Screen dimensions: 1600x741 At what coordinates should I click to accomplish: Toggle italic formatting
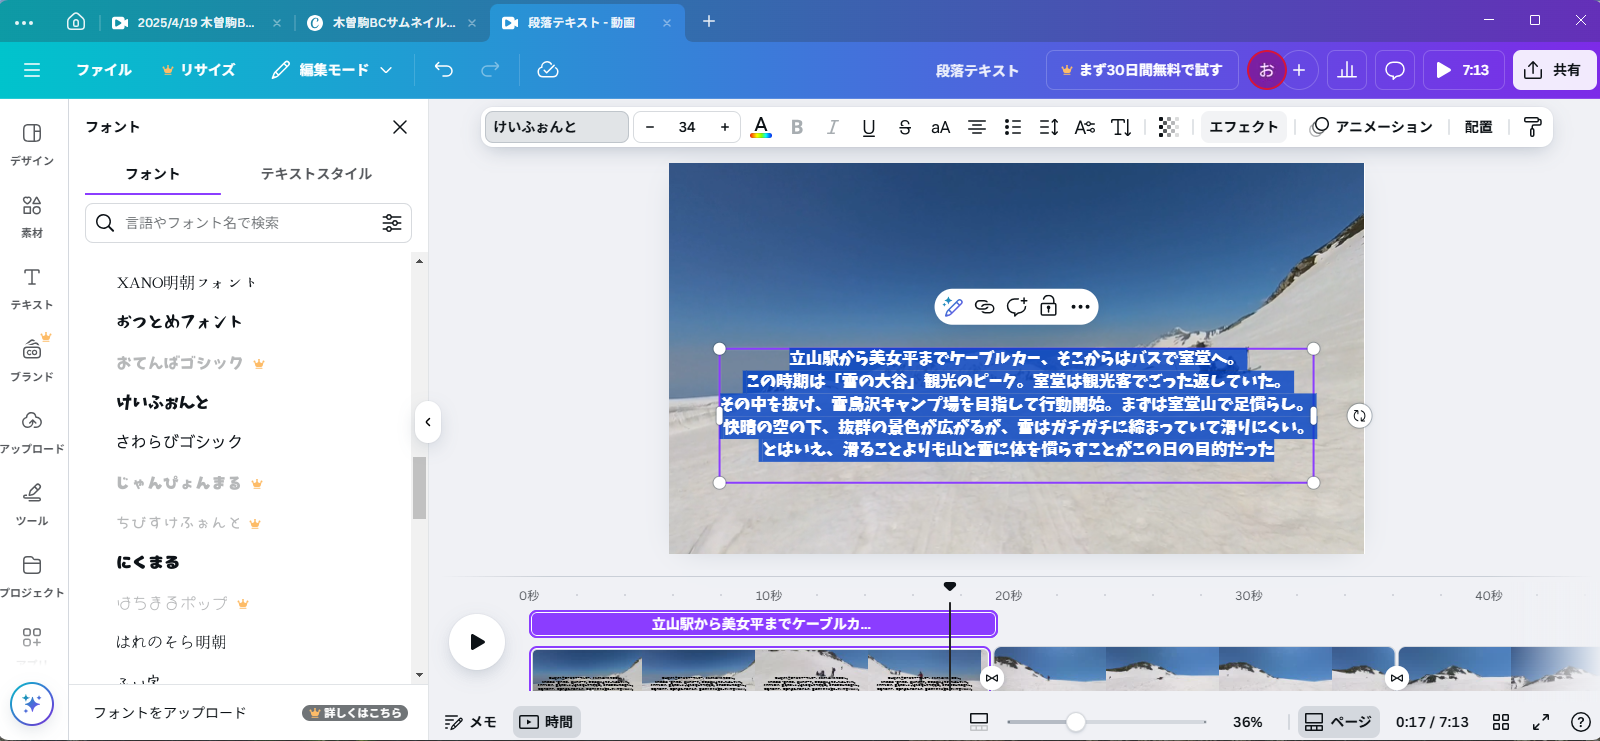pos(832,127)
